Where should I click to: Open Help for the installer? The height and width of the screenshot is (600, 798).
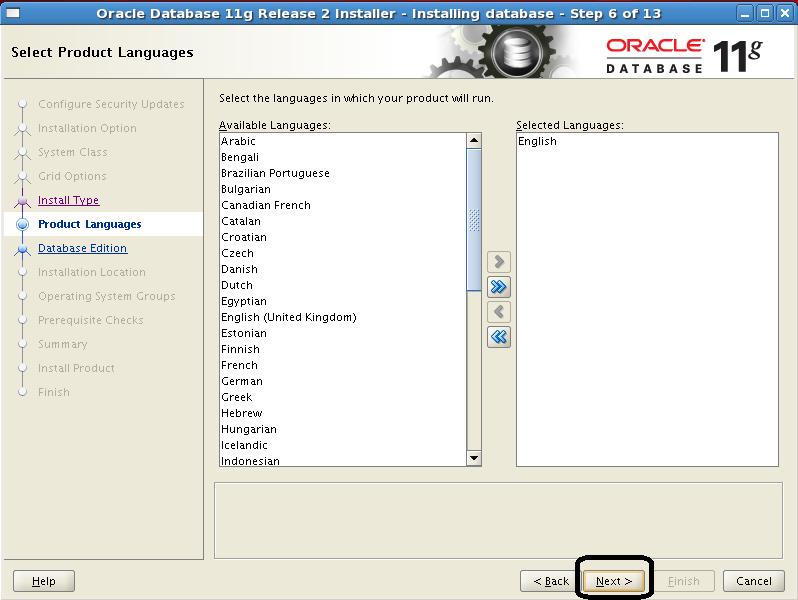click(44, 581)
